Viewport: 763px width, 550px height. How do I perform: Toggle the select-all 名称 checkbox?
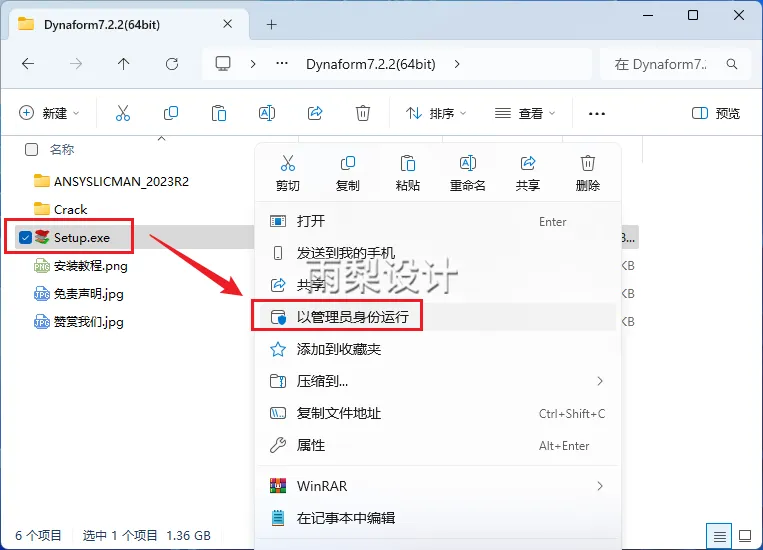[31, 149]
